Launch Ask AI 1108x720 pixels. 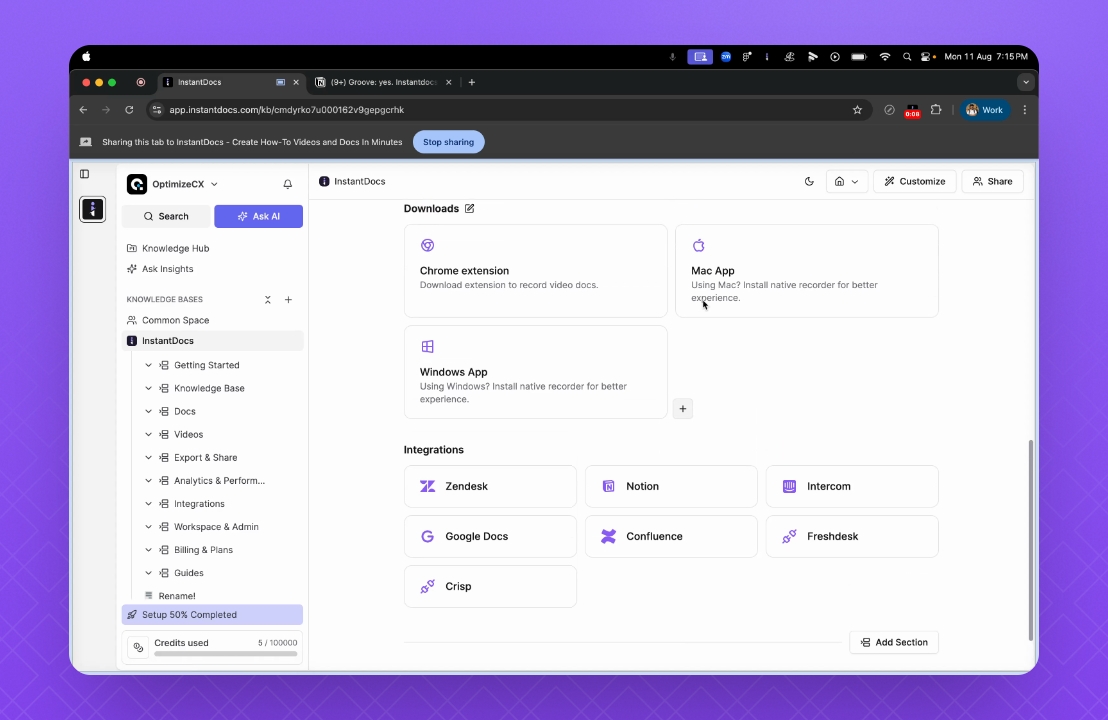pyautogui.click(x=259, y=216)
